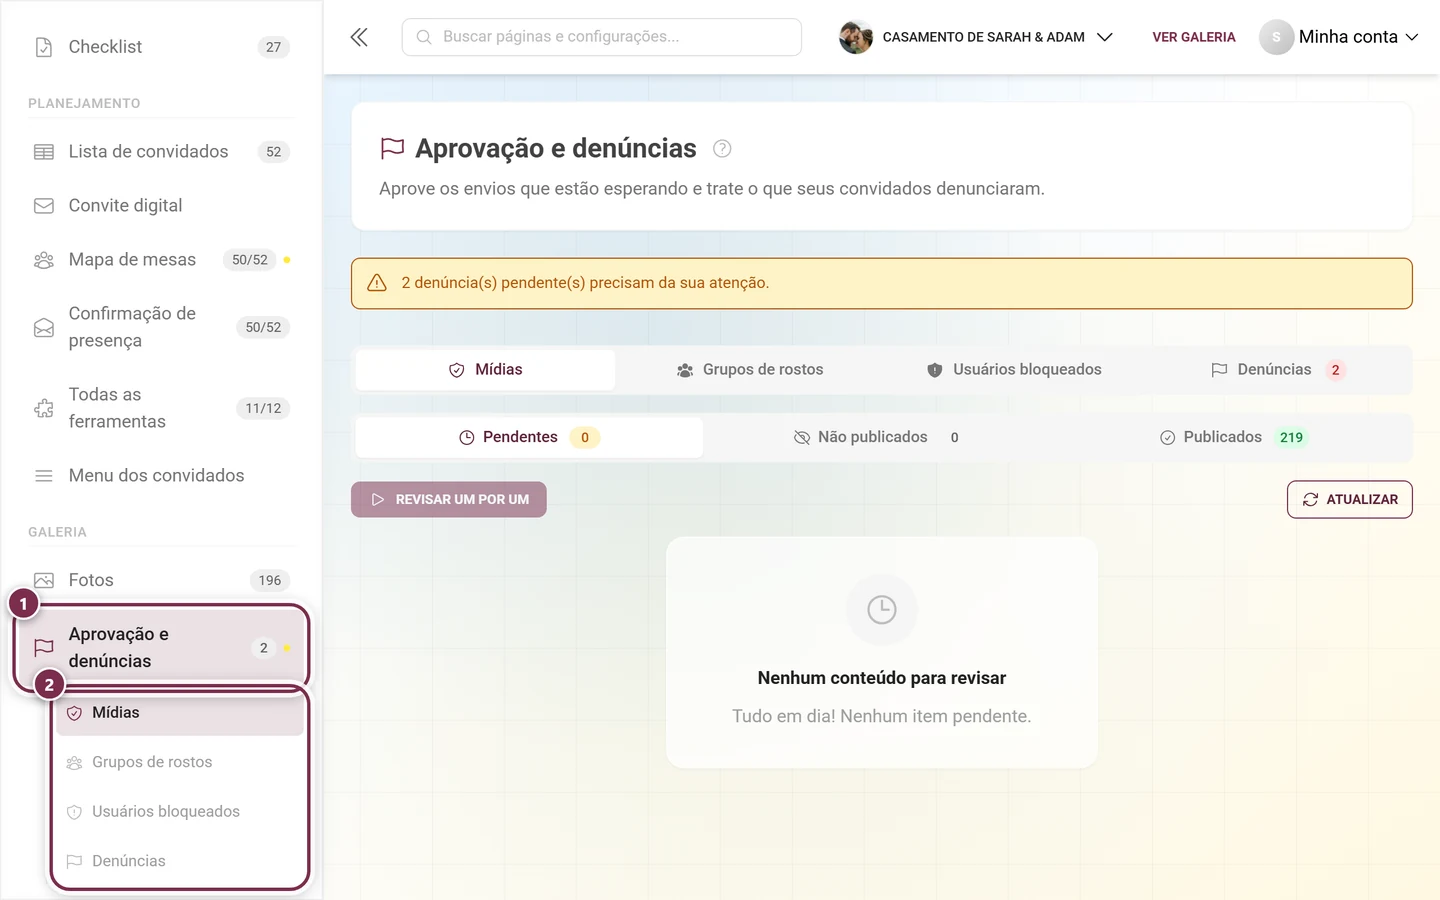Open Denúncias in the sidebar submenu

(x=180, y=862)
